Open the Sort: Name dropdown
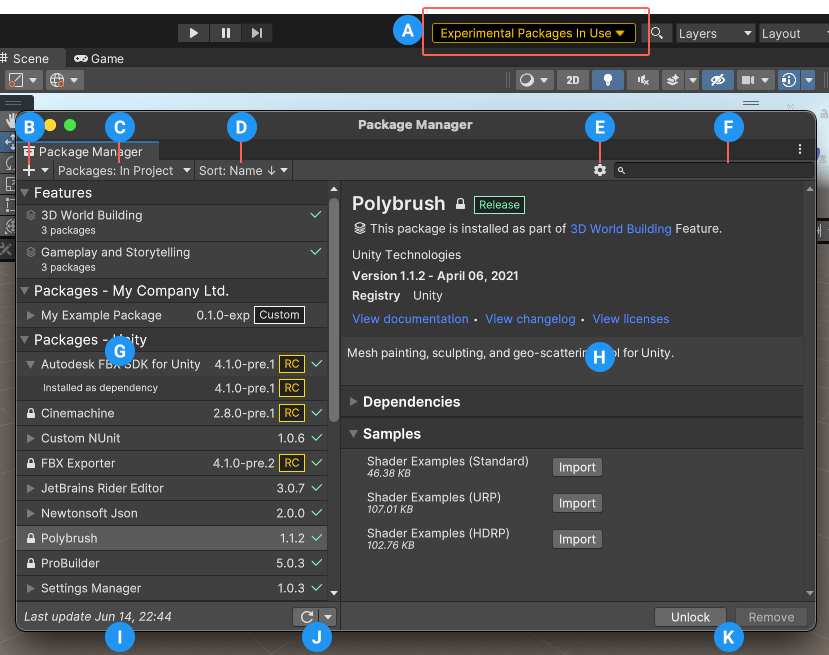 pyautogui.click(x=243, y=171)
